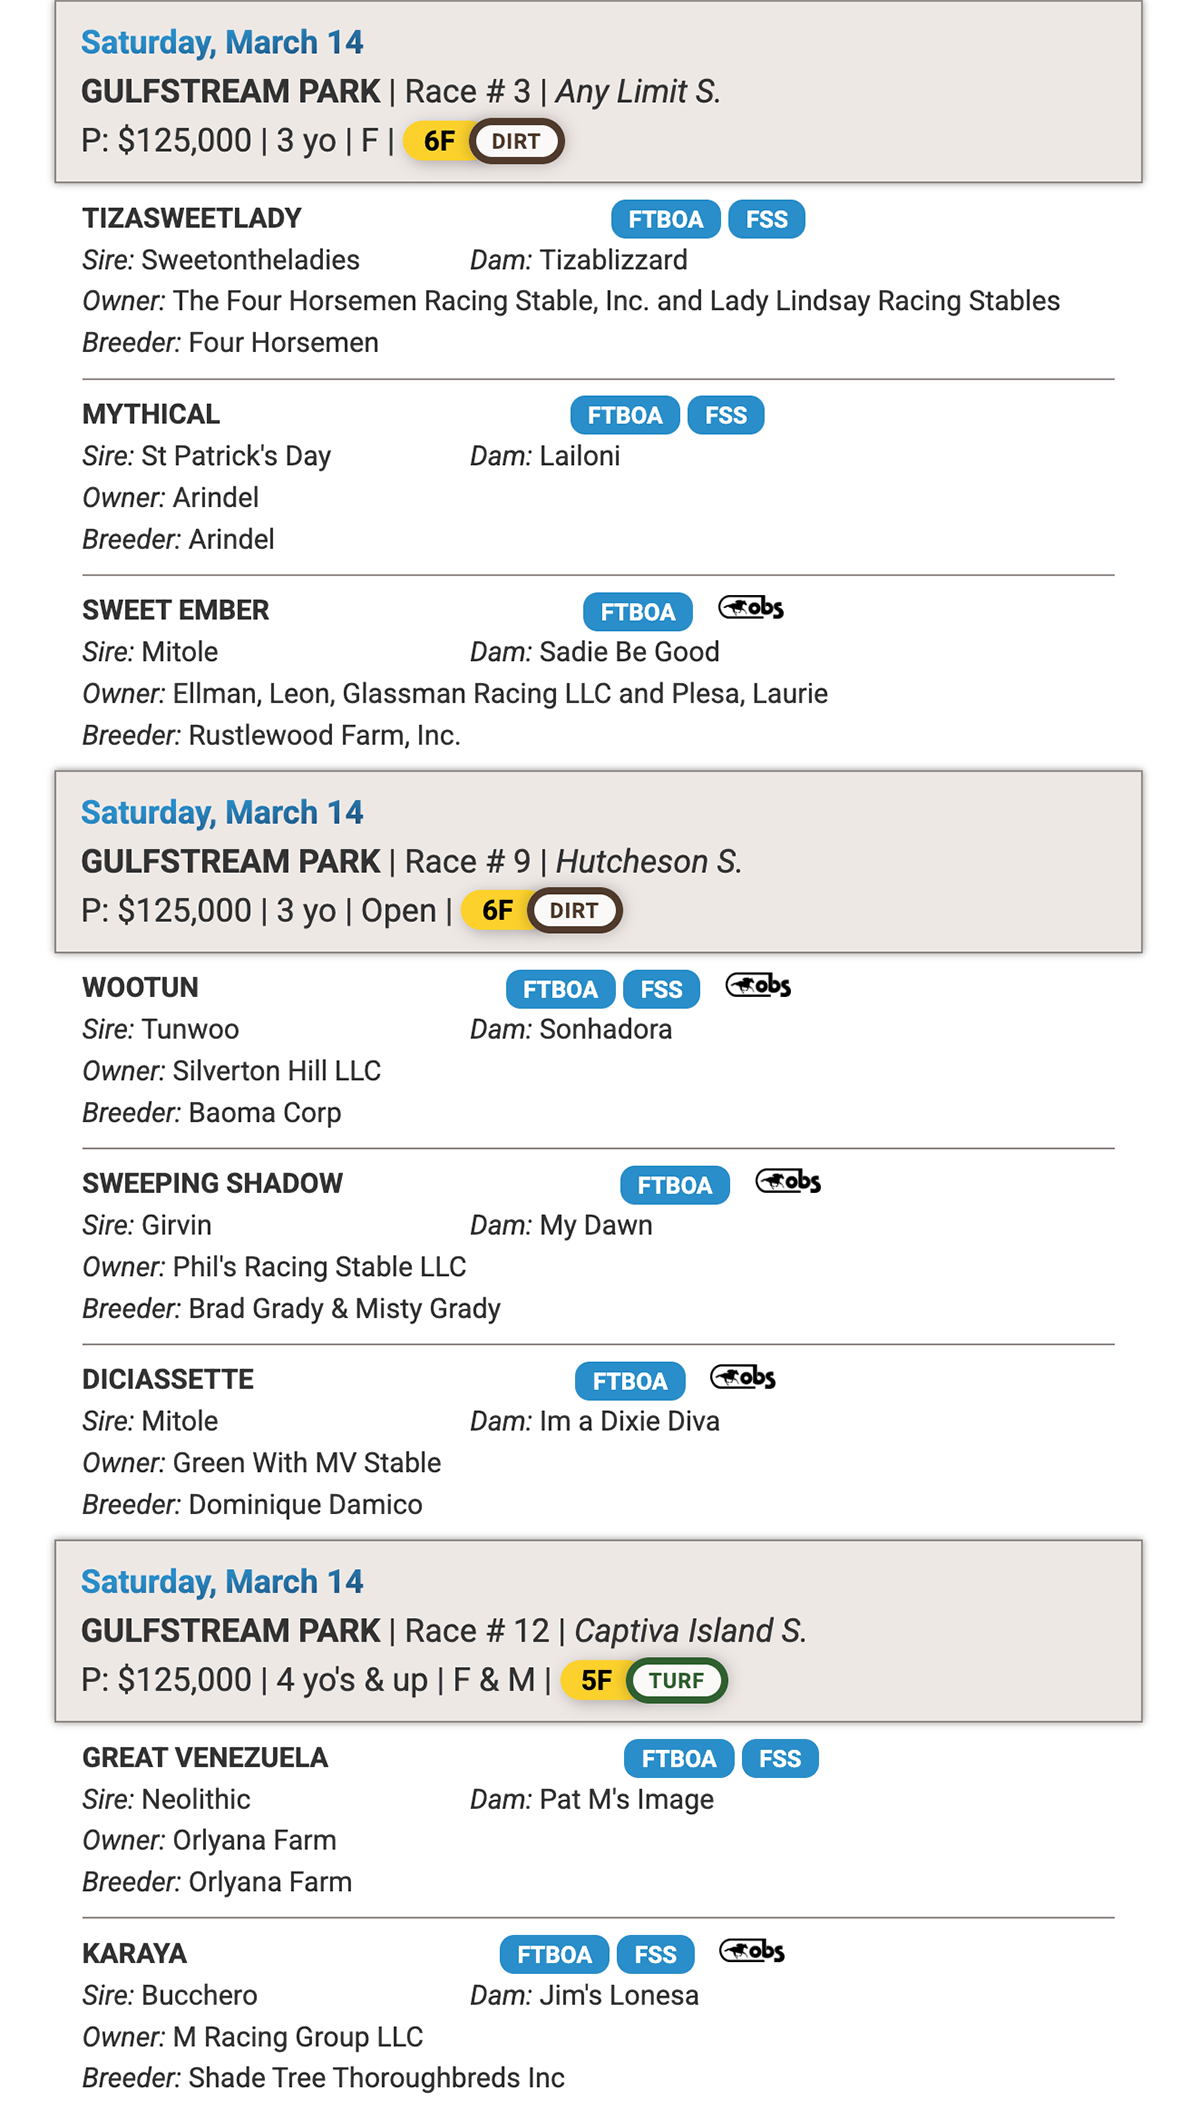This screenshot has height=2110, width=1200.
Task: Click the FSS badge for Great Venezuela
Action: 780,1758
